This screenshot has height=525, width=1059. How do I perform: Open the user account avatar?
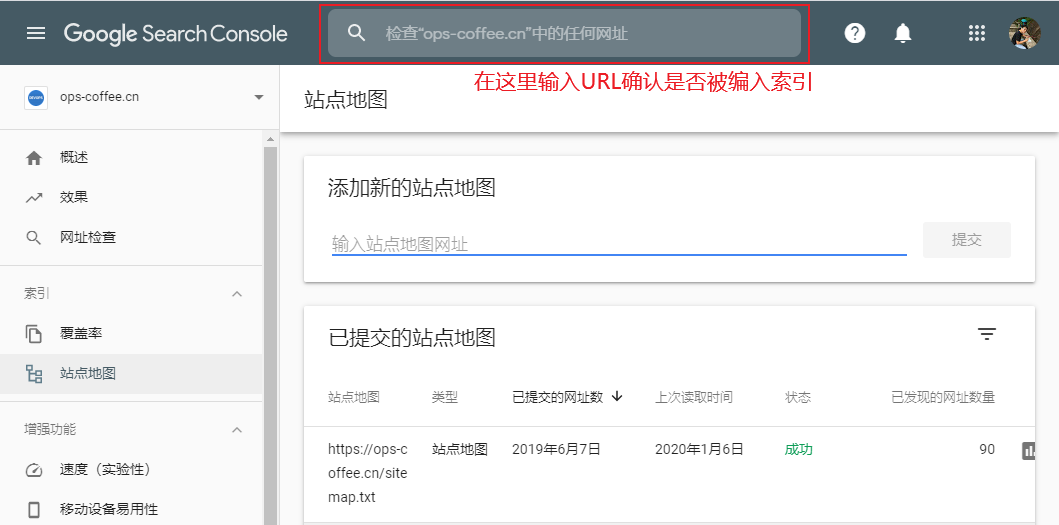[x=1024, y=33]
